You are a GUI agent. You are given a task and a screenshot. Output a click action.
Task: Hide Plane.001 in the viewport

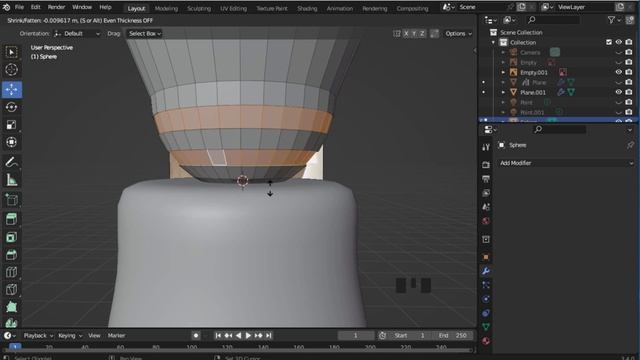point(619,92)
